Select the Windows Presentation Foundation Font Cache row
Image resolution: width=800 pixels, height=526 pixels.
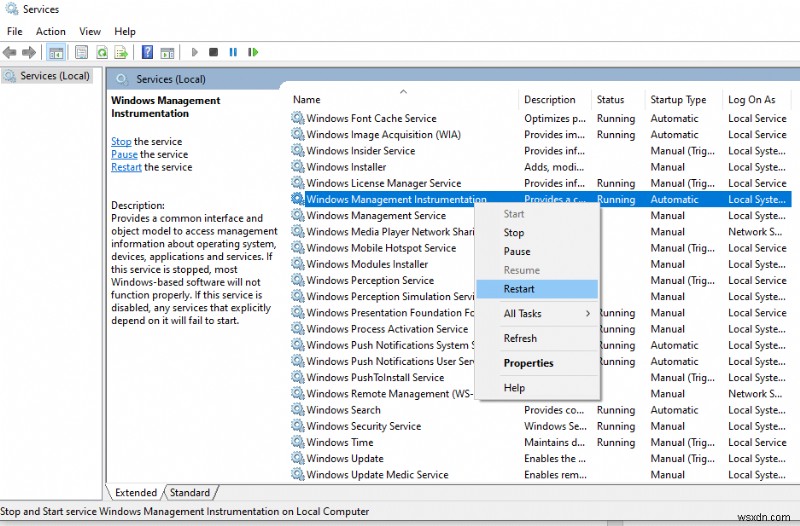coord(383,313)
